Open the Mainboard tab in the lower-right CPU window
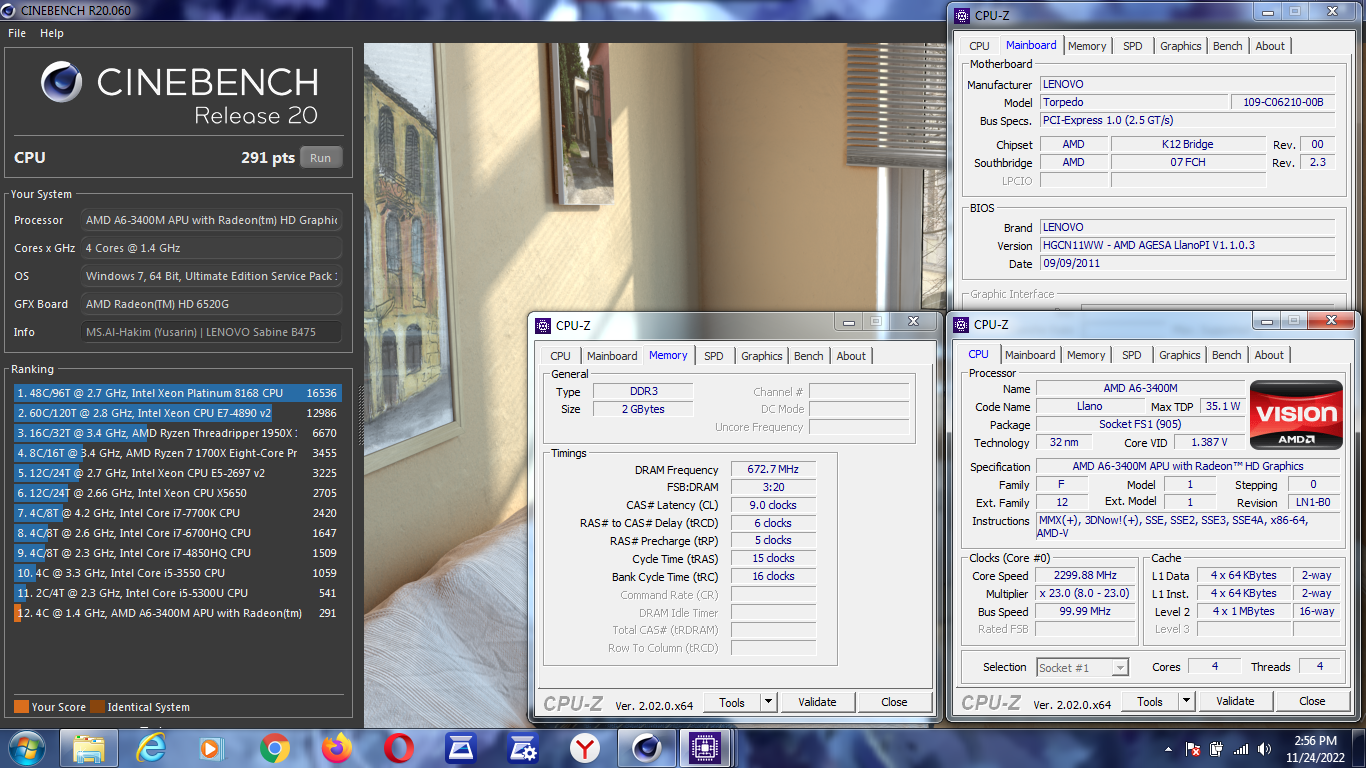This screenshot has height=768, width=1366. tap(1030, 355)
